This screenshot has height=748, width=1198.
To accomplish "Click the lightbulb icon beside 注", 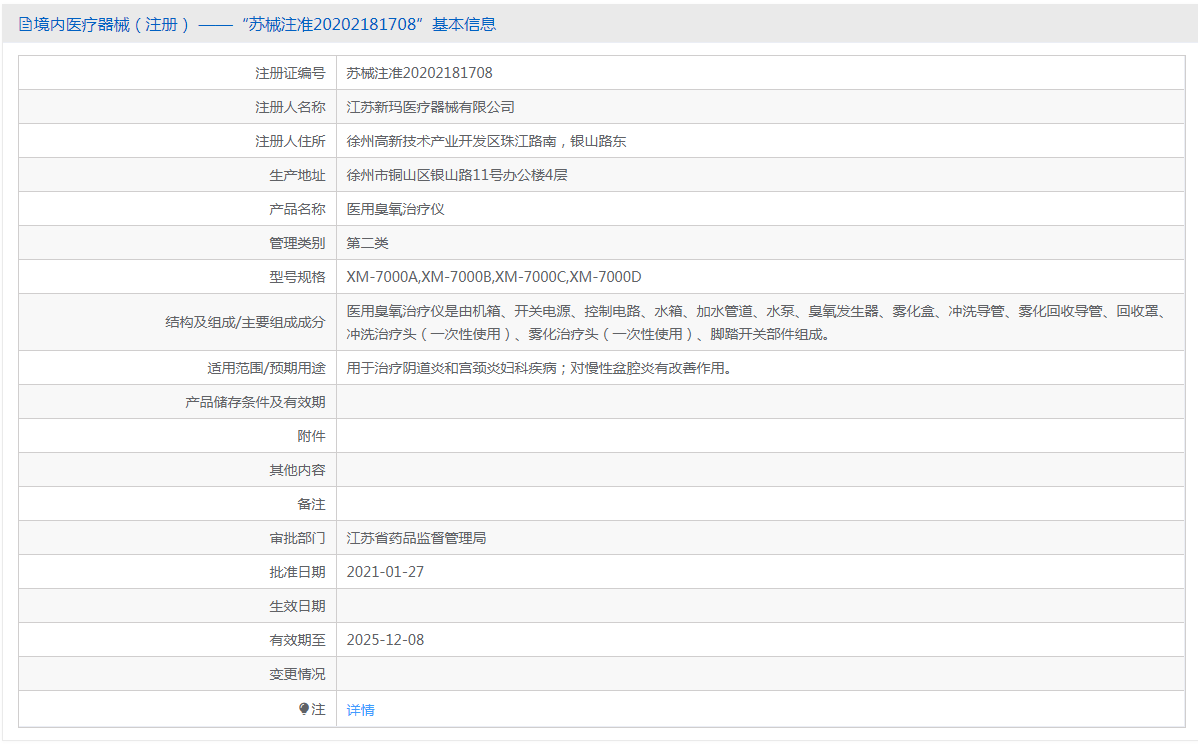I will pyautogui.click(x=304, y=709).
